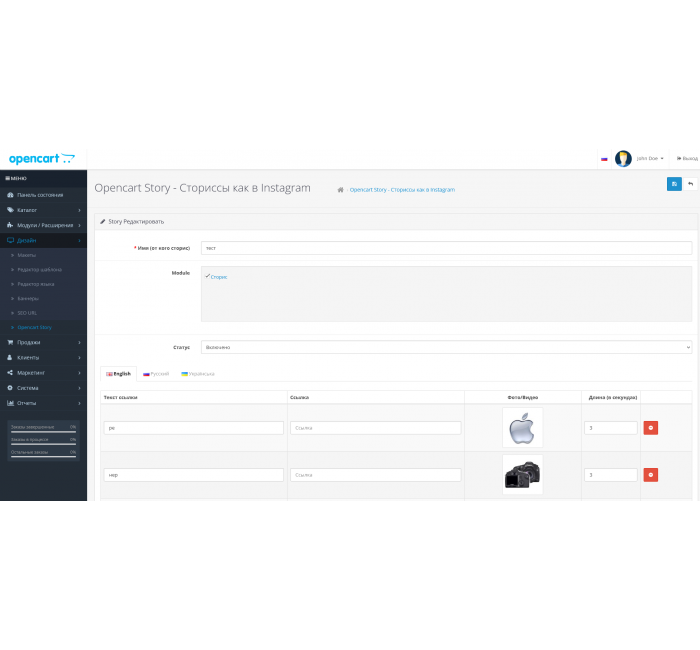This screenshot has width=700, height=650.
Task: Open SEO URL submenu item
Action: tap(27, 313)
